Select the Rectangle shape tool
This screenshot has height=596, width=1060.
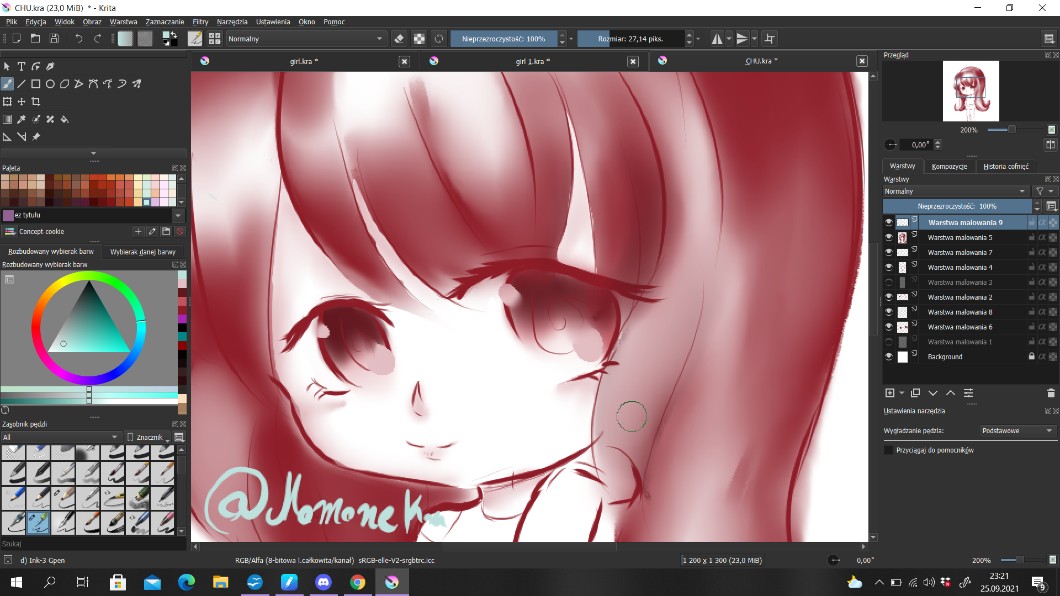(36, 84)
